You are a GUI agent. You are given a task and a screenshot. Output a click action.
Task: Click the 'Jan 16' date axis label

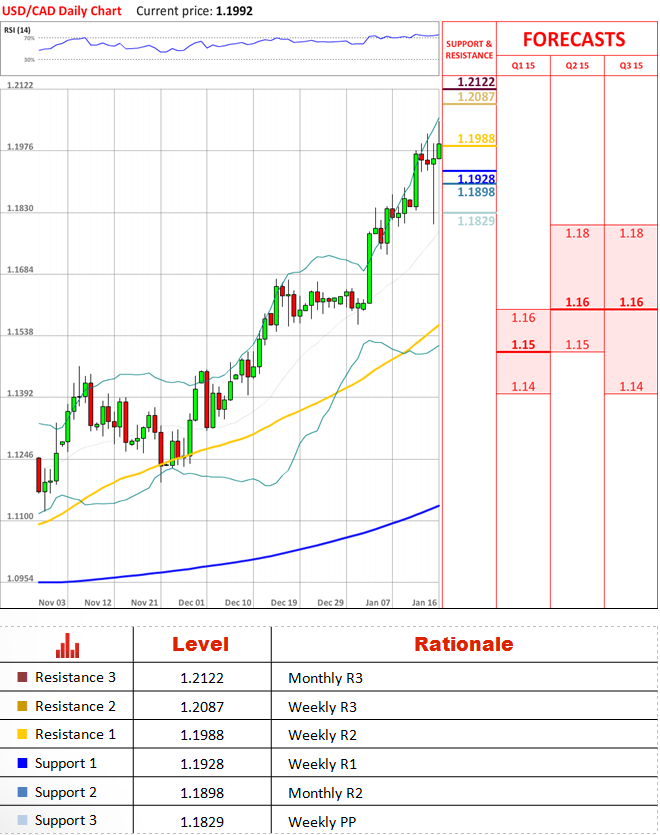pos(424,602)
